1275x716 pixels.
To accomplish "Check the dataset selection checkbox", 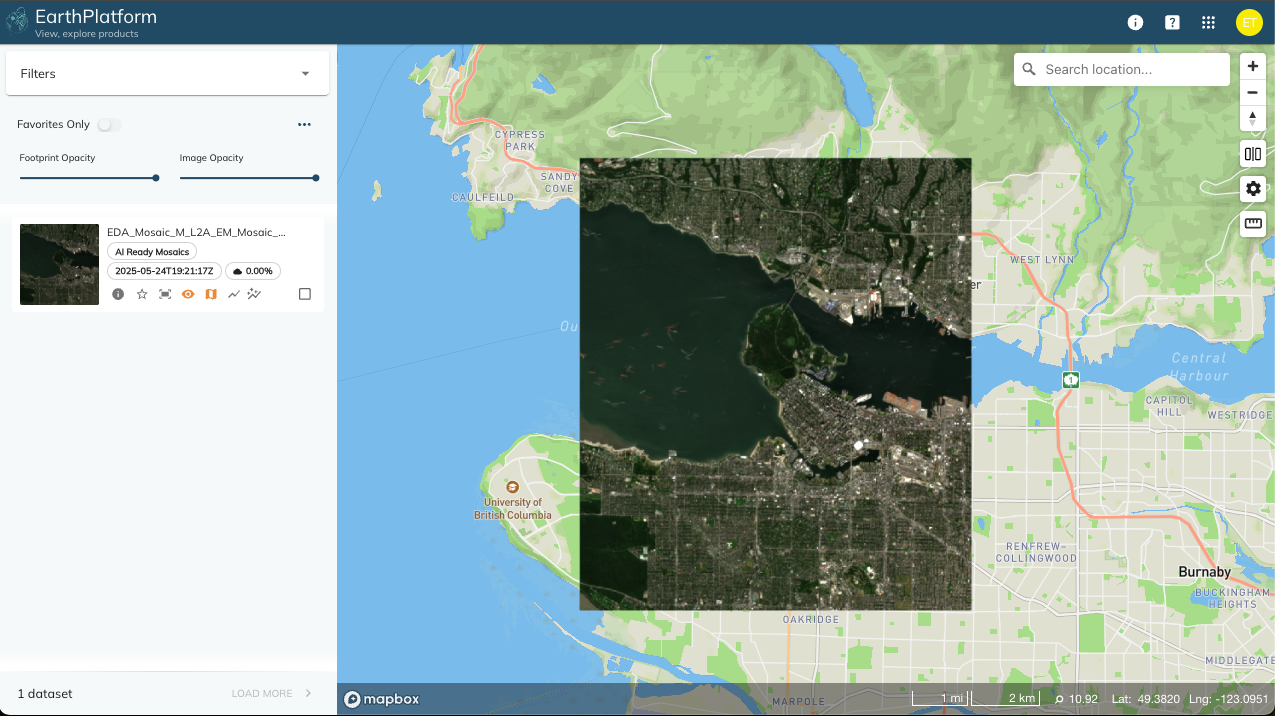I will point(305,294).
